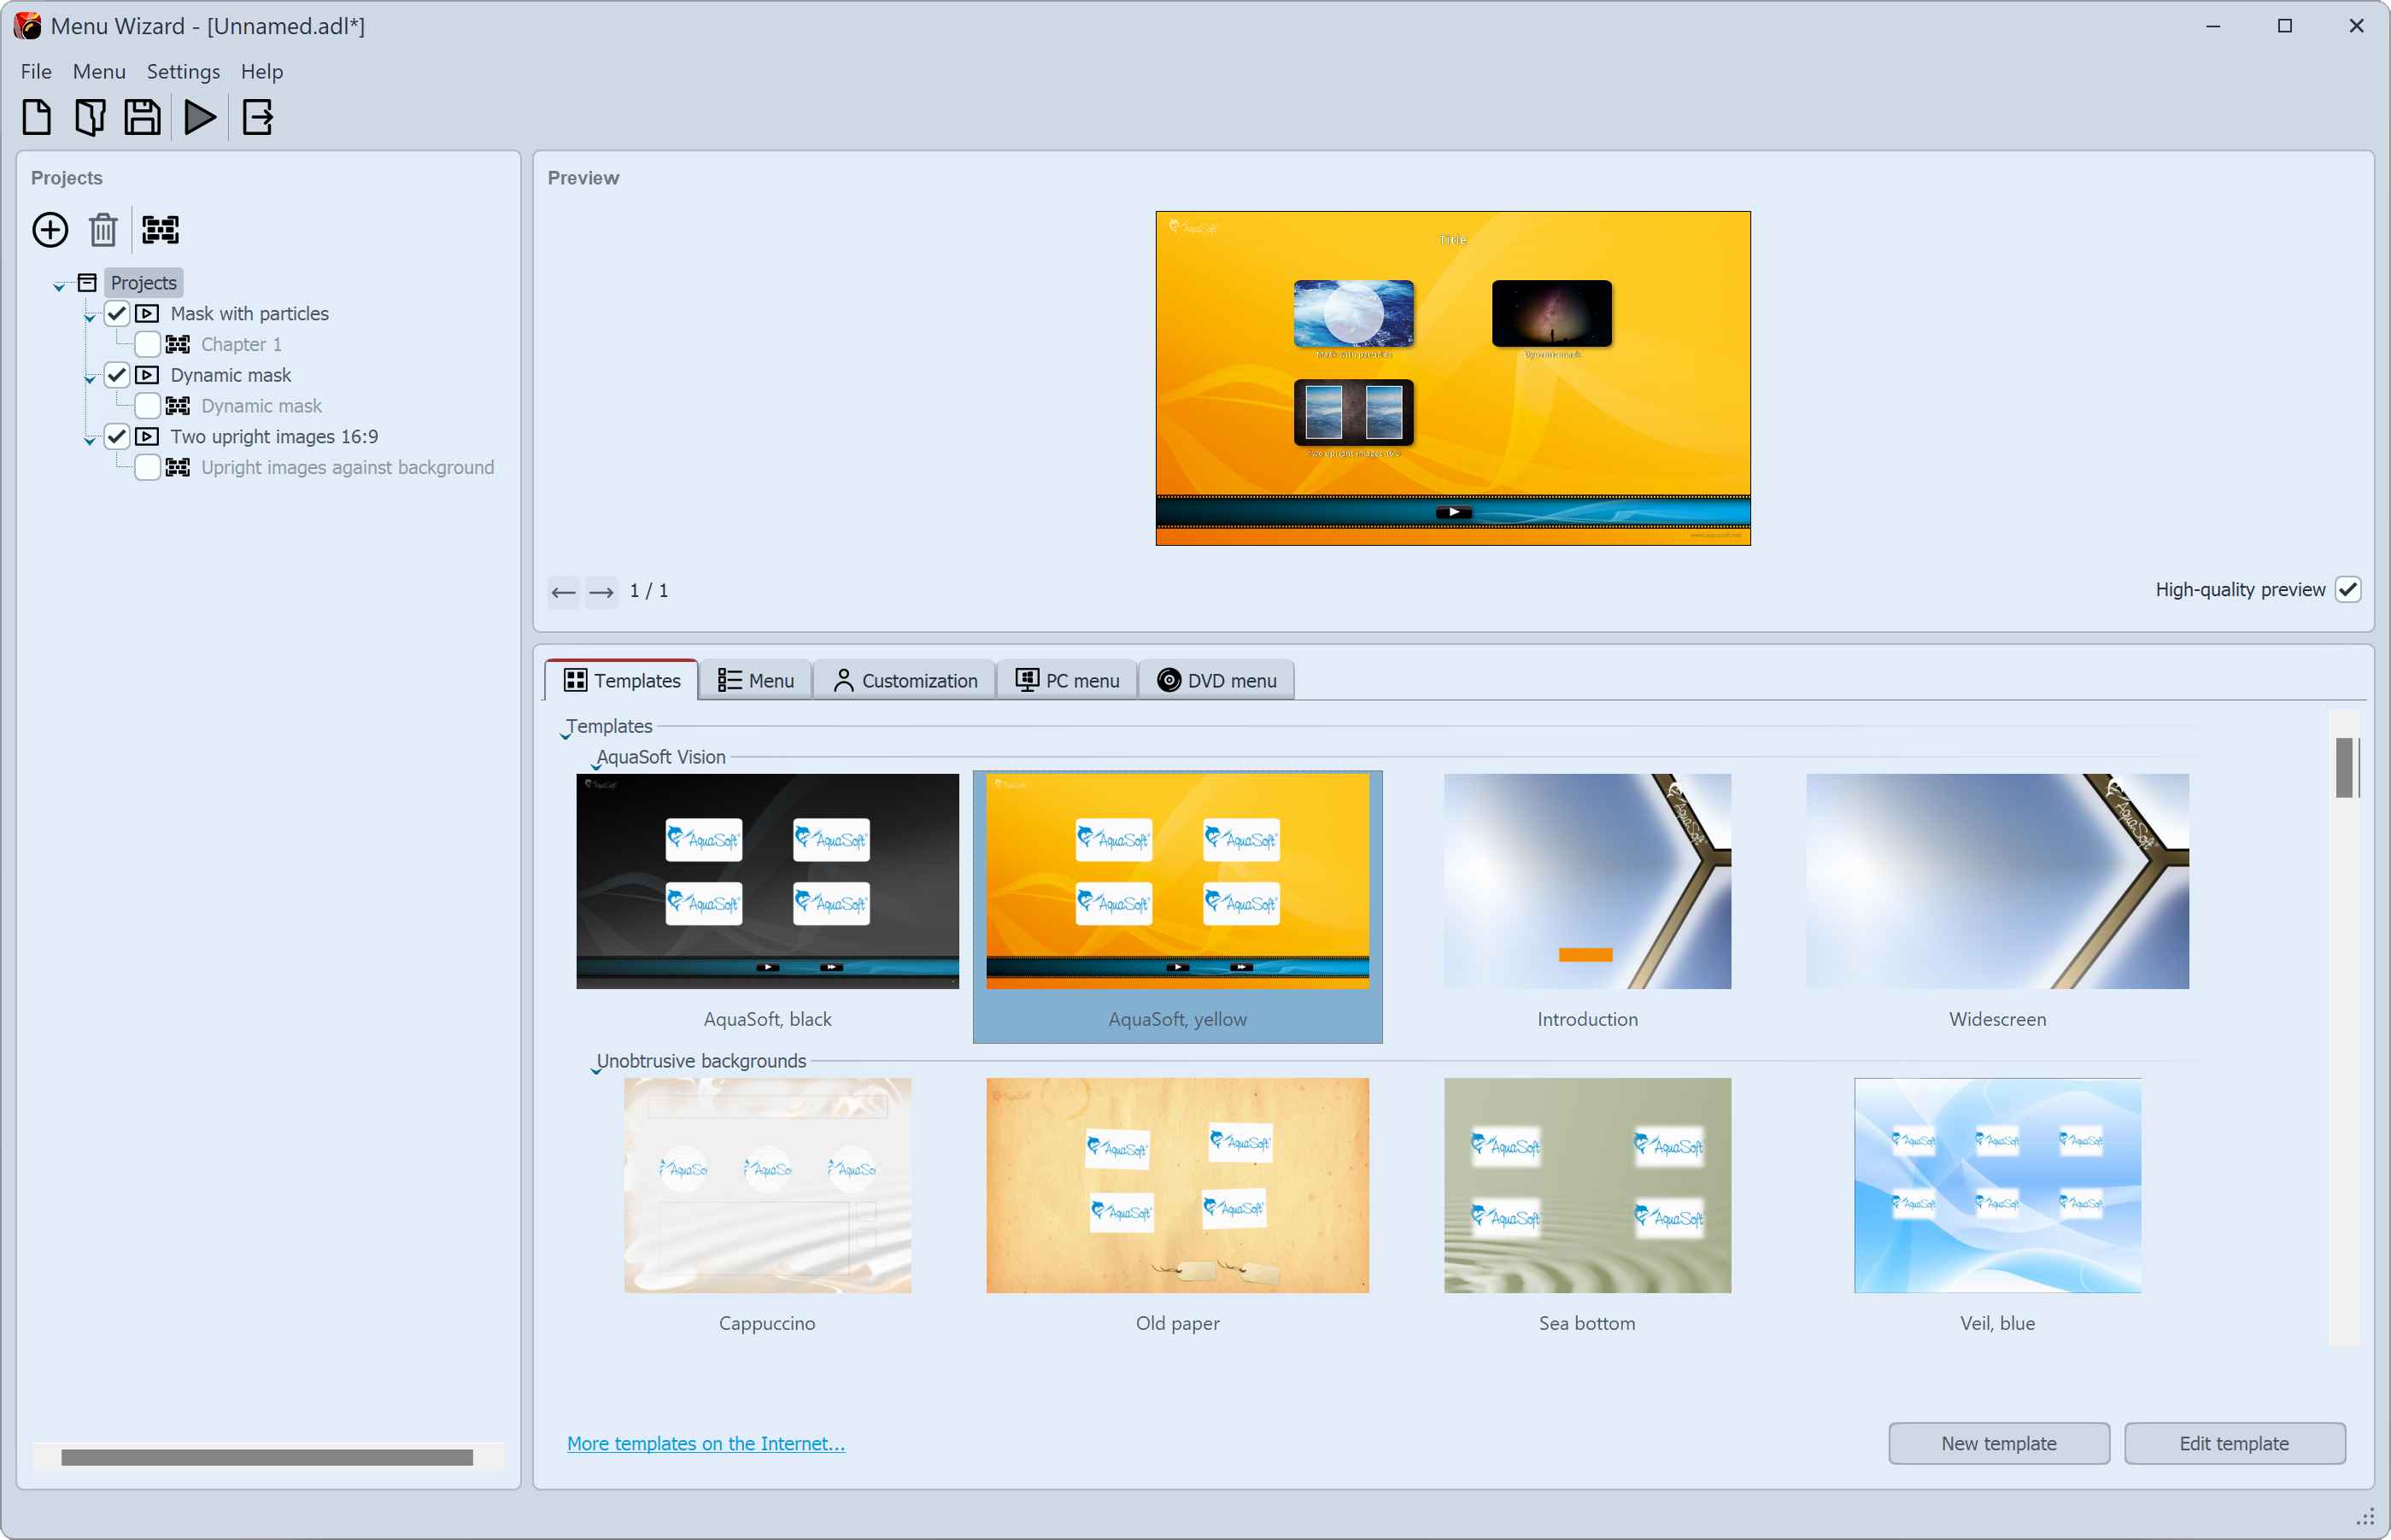Toggle visibility of Dynamic mask project
2391x1540 pixels.
click(114, 375)
